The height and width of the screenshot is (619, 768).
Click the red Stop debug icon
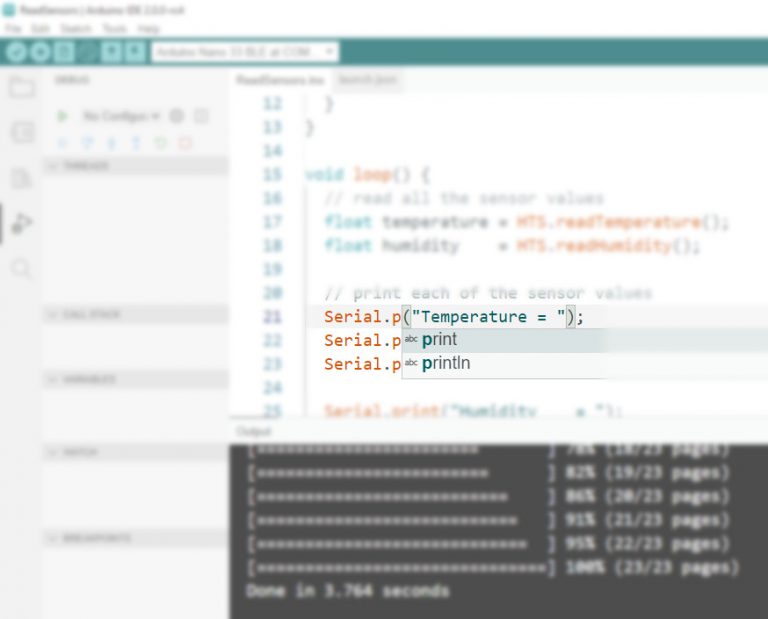pyautogui.click(x=184, y=143)
